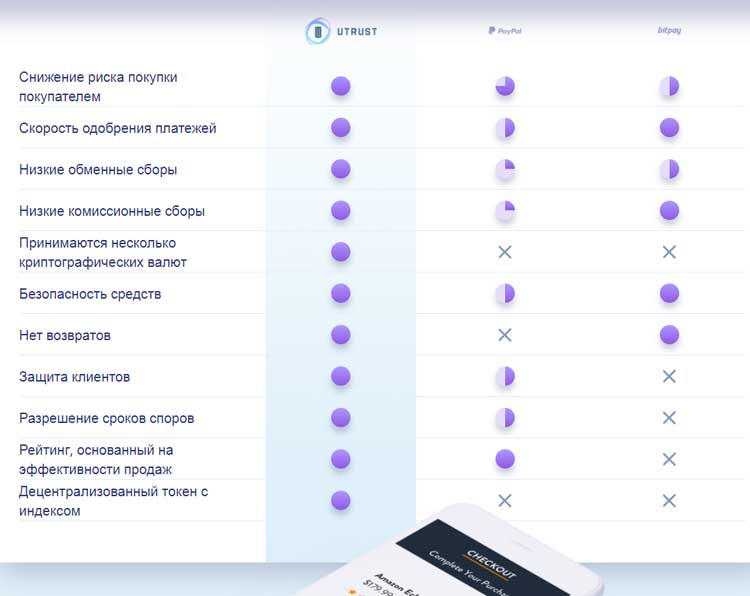The image size is (750, 596).
Task: Click UTRUST circle for Низкие обменные сборы
Action: (341, 169)
